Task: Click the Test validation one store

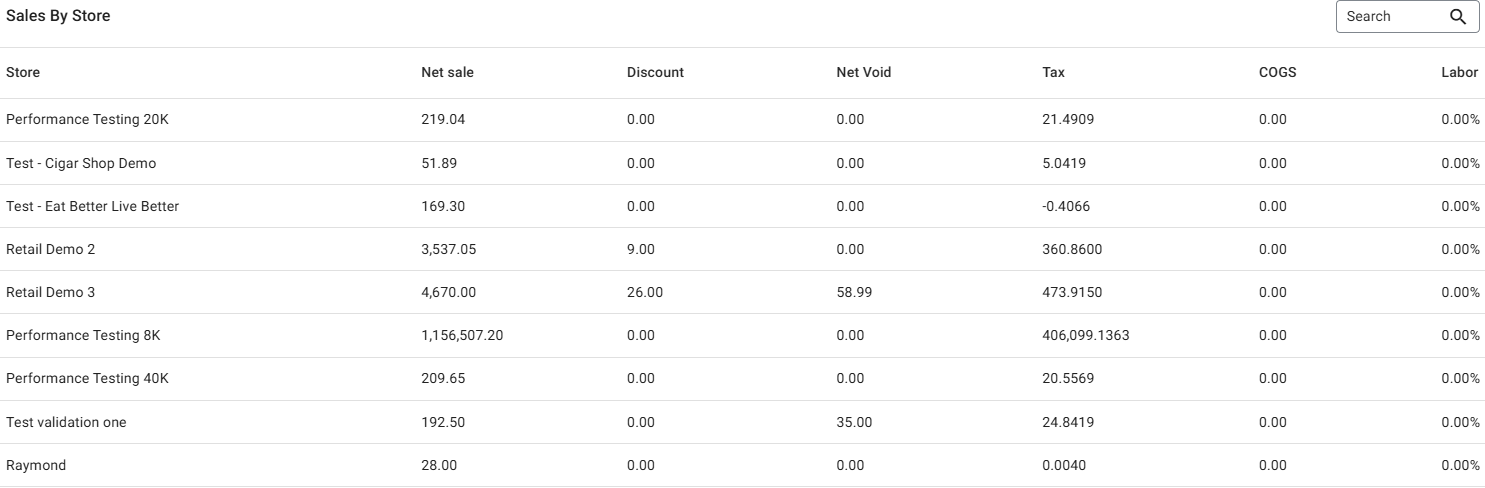Action: pos(66,422)
